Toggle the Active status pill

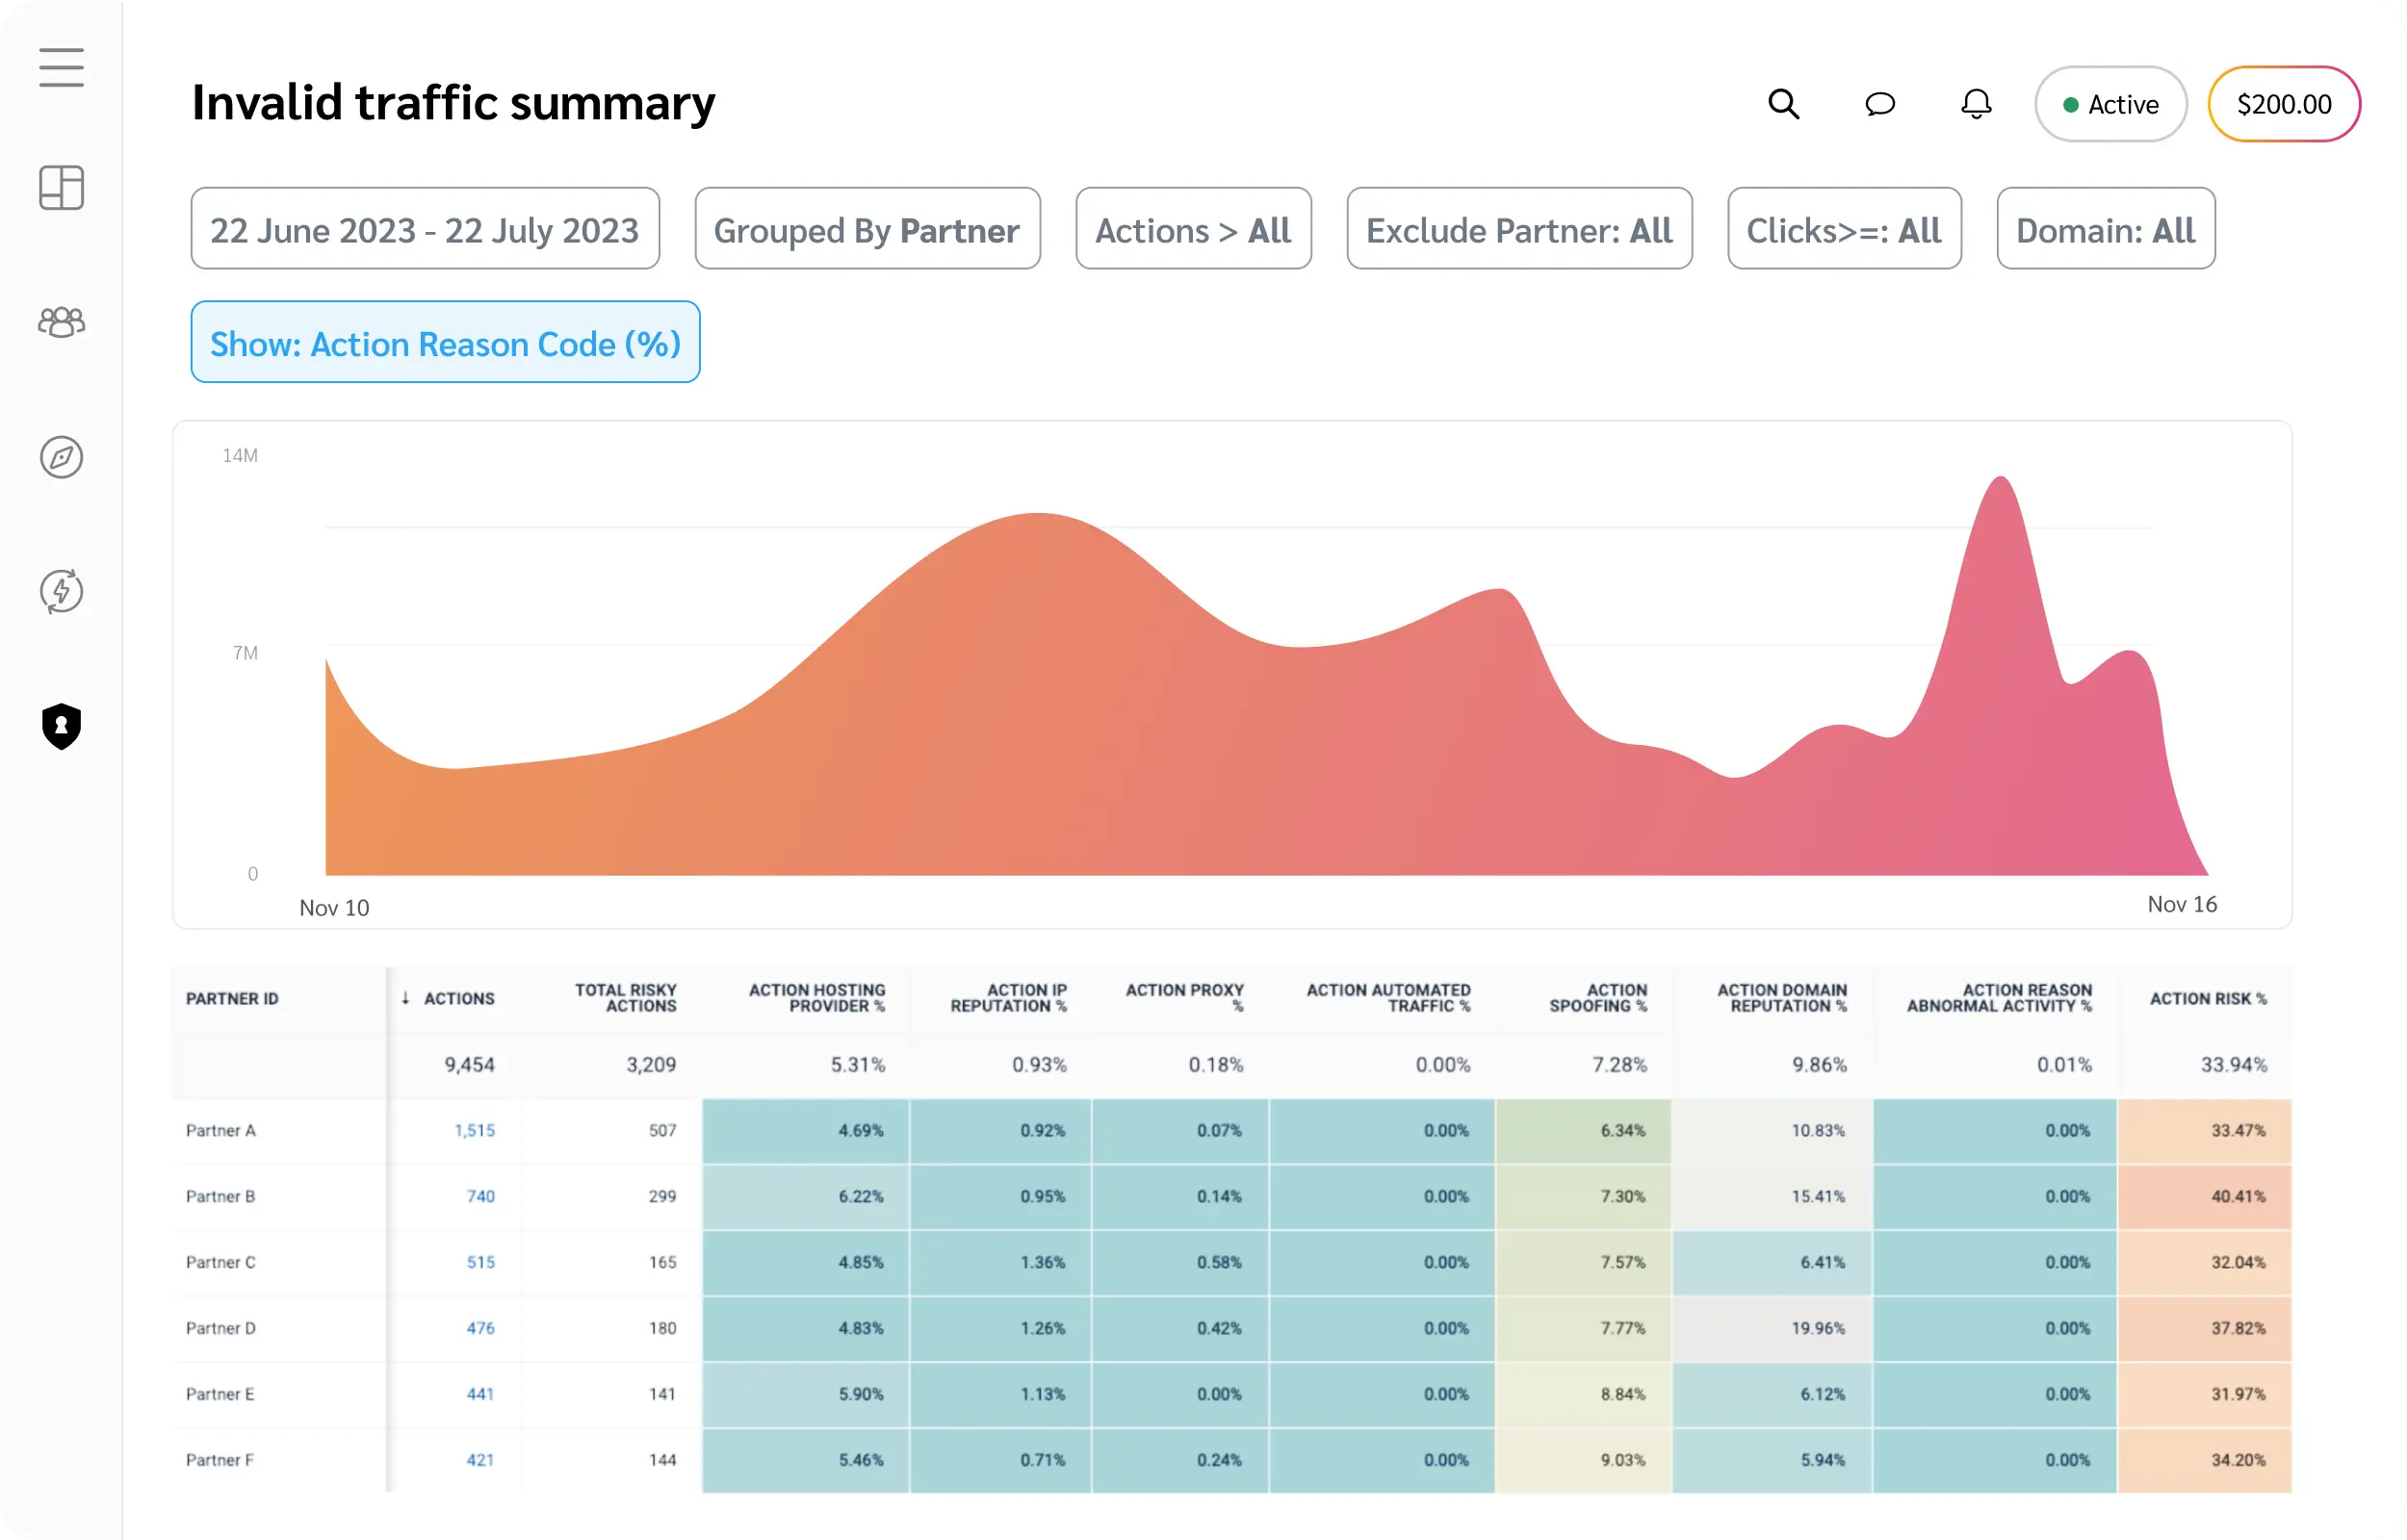(2110, 104)
